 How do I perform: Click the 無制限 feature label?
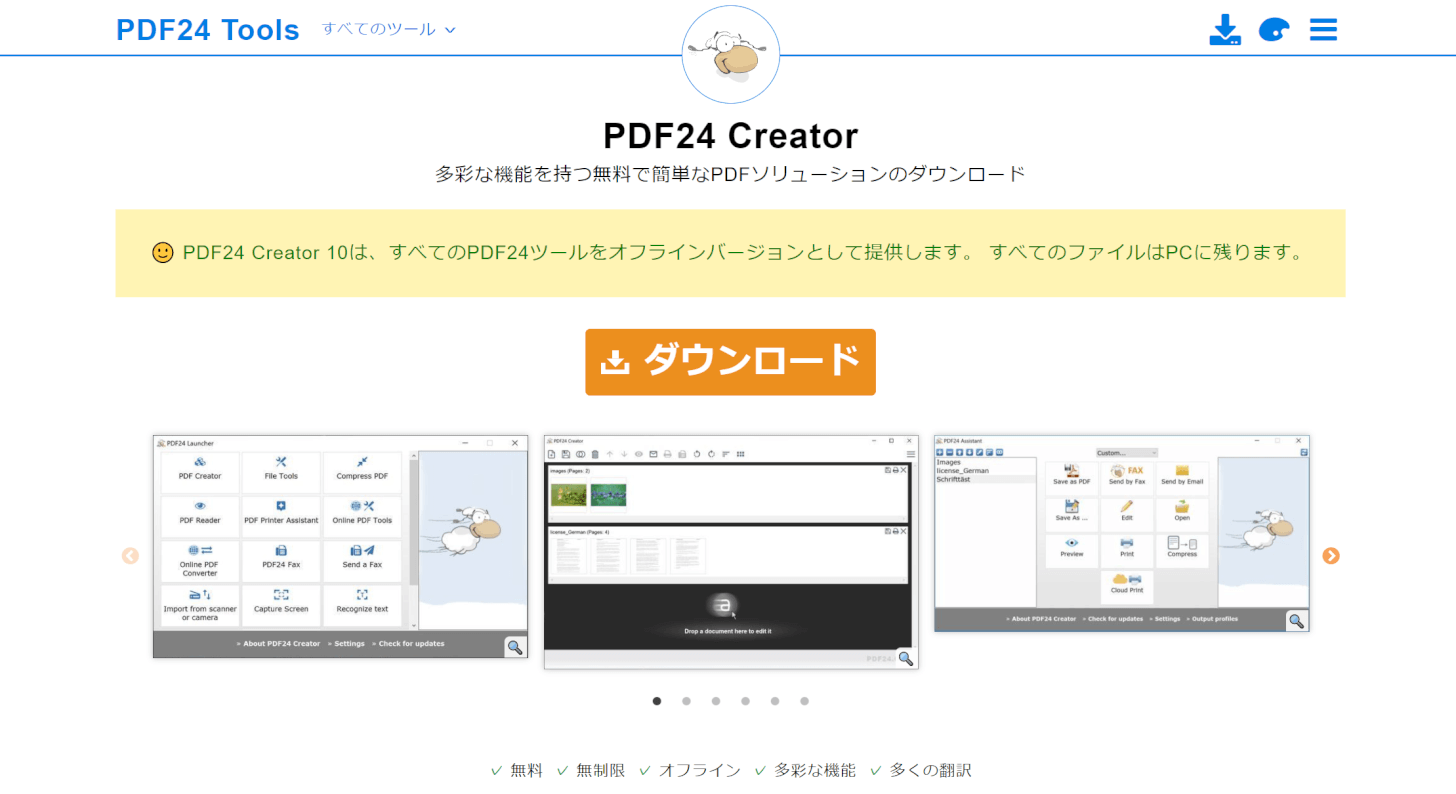click(601, 770)
